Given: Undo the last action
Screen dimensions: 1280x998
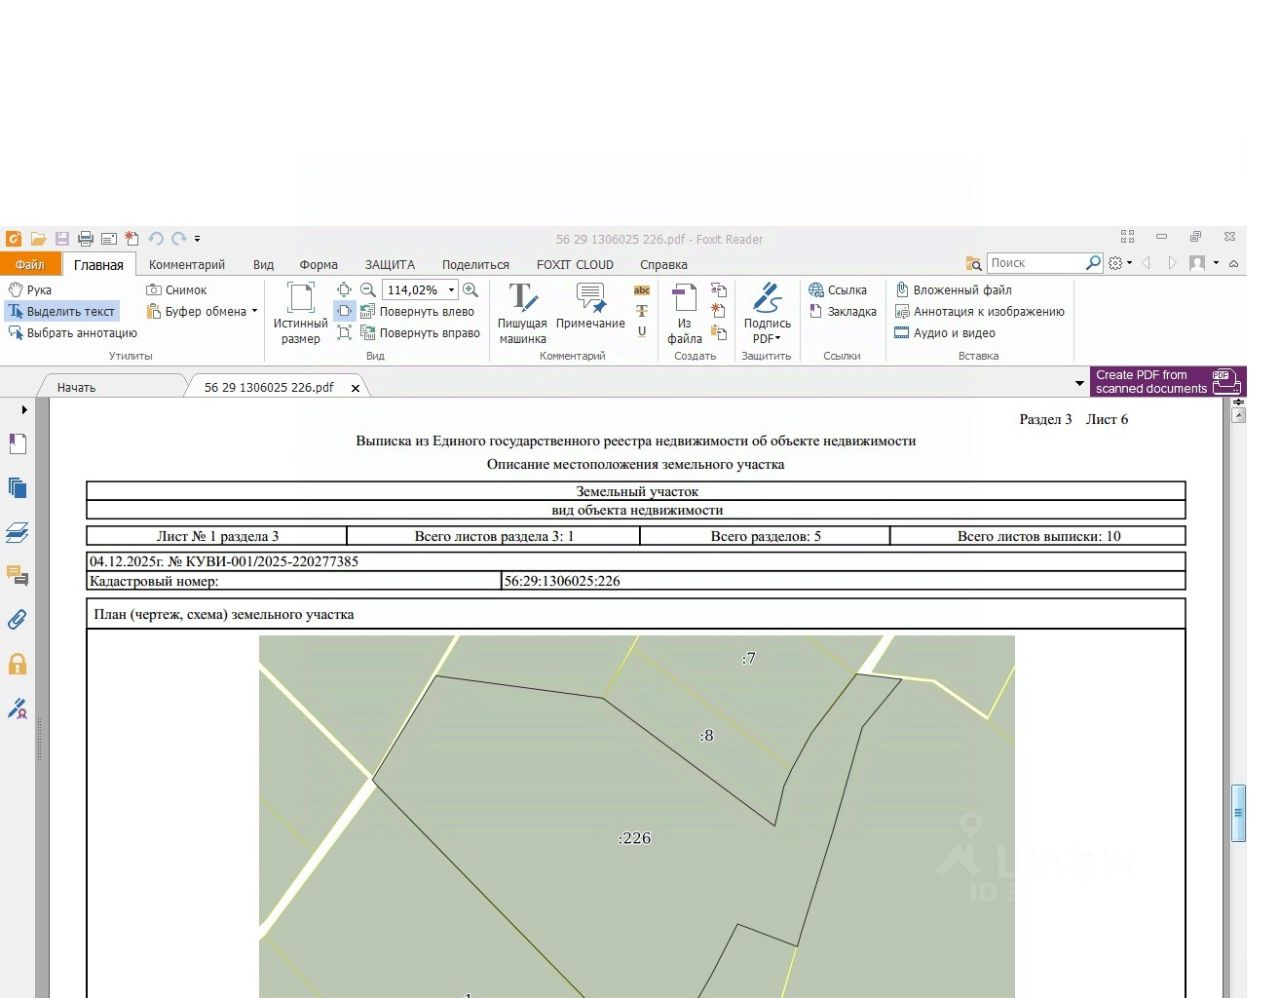Looking at the screenshot, I should (x=156, y=239).
